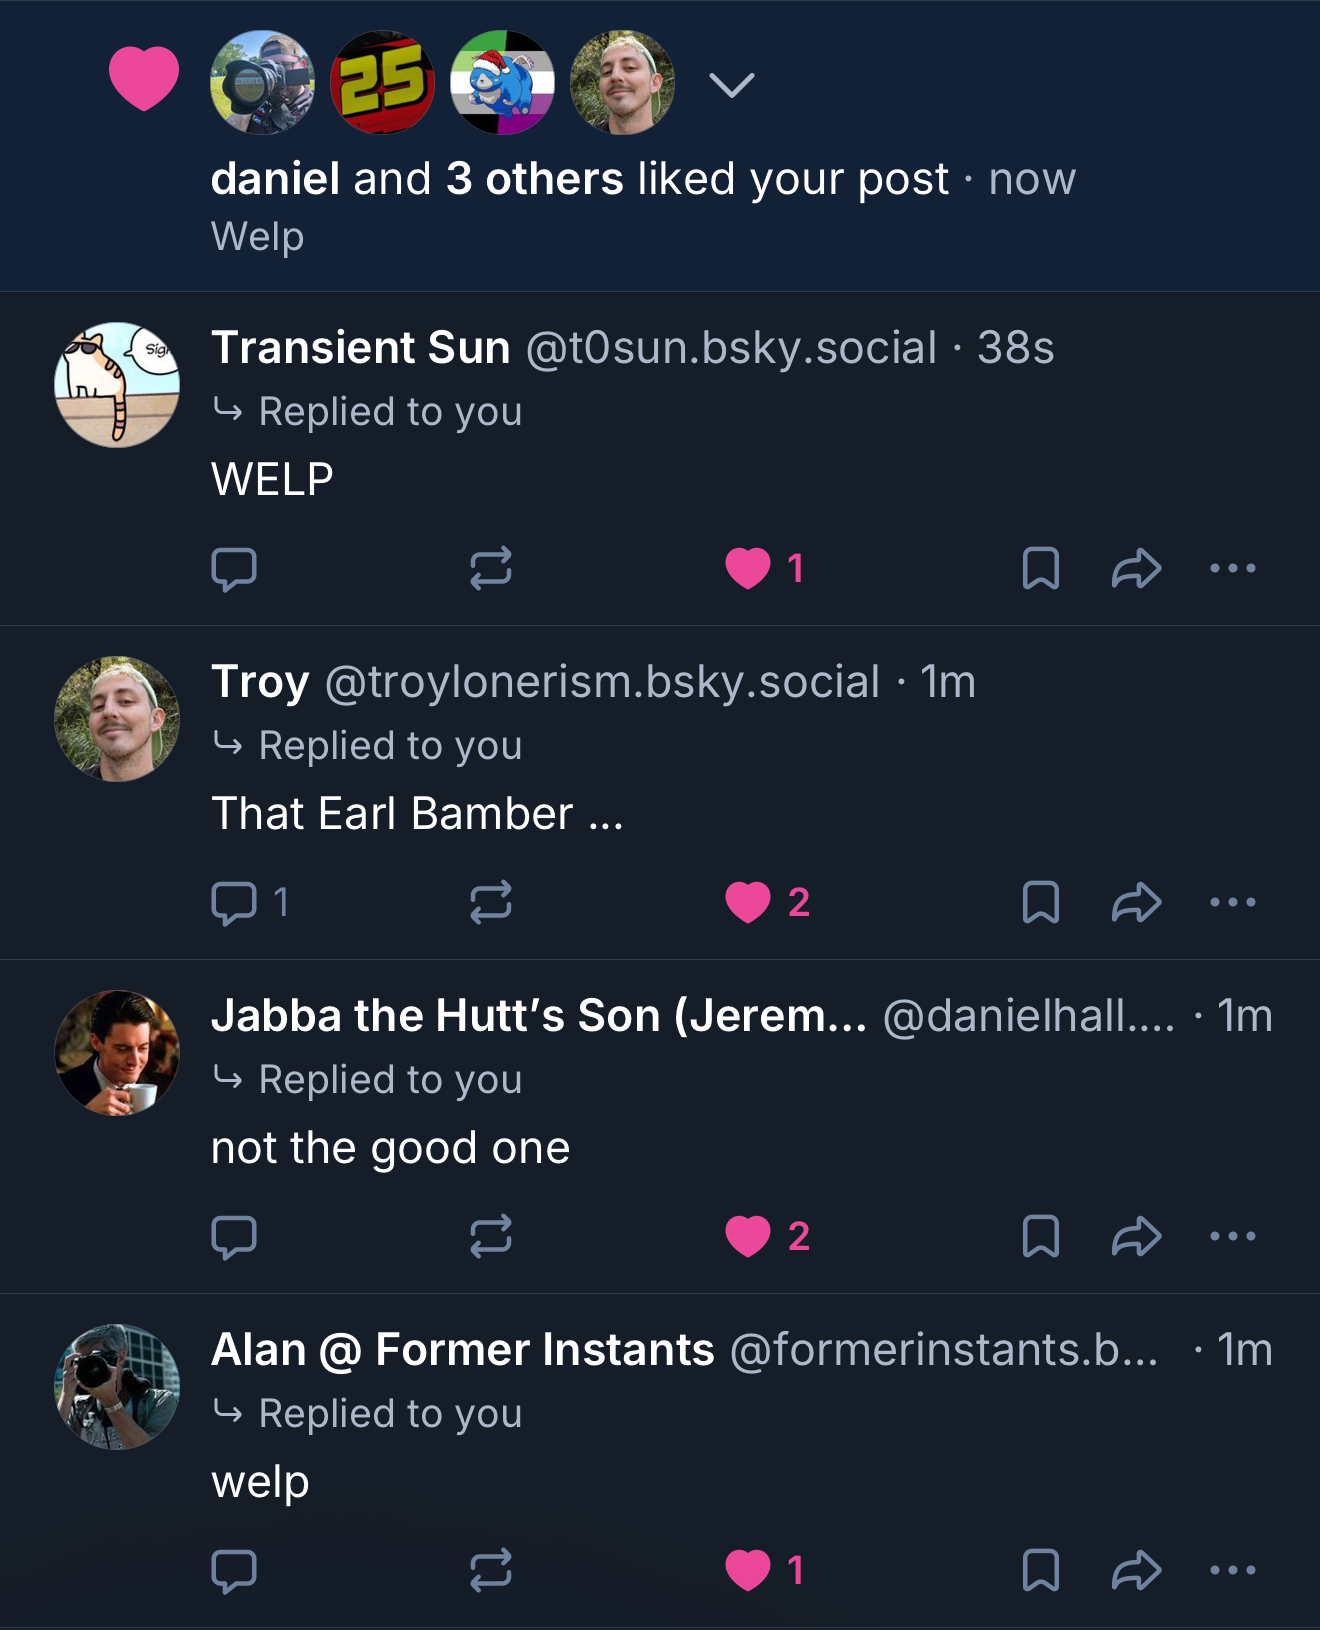
Task: Share Alan @ Former Instants reply
Action: (x=1136, y=1570)
